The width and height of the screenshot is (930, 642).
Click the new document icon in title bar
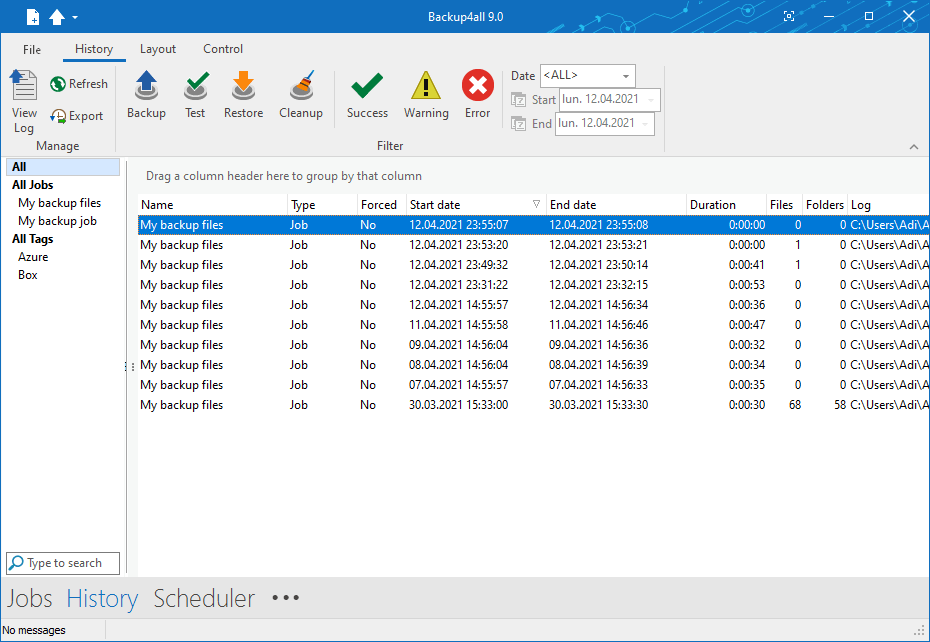[33, 17]
